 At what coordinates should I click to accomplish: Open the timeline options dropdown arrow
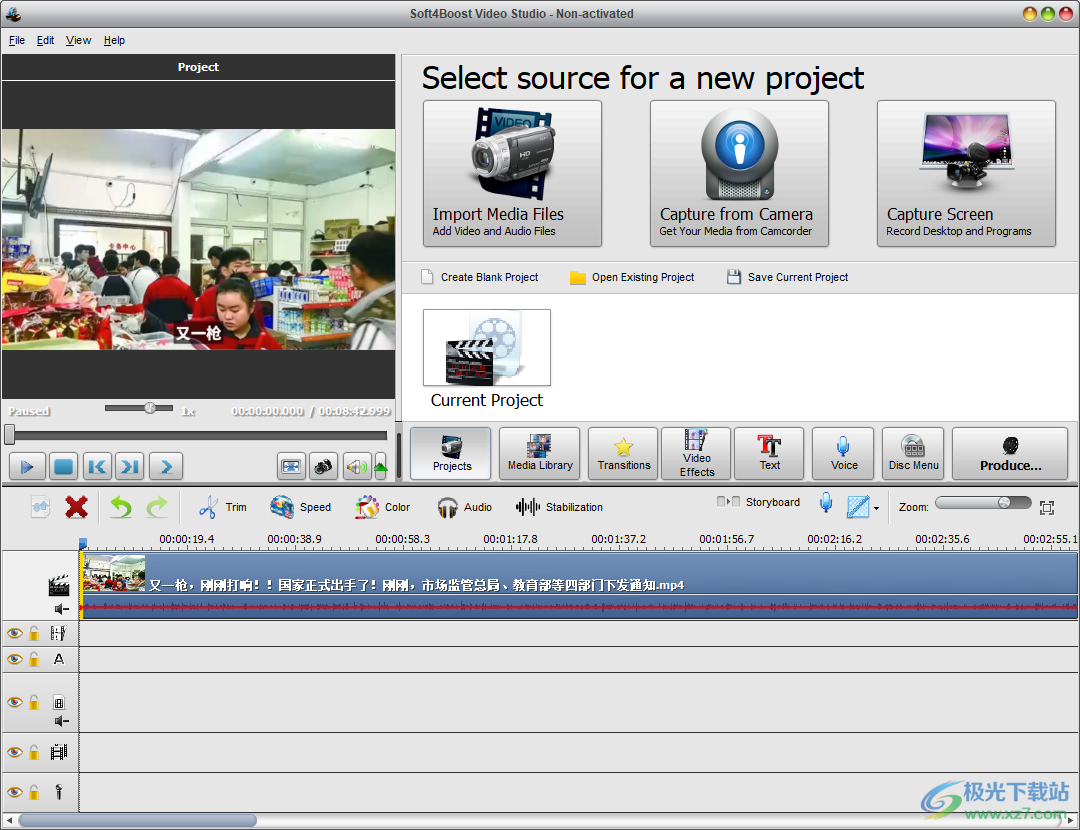(876, 508)
